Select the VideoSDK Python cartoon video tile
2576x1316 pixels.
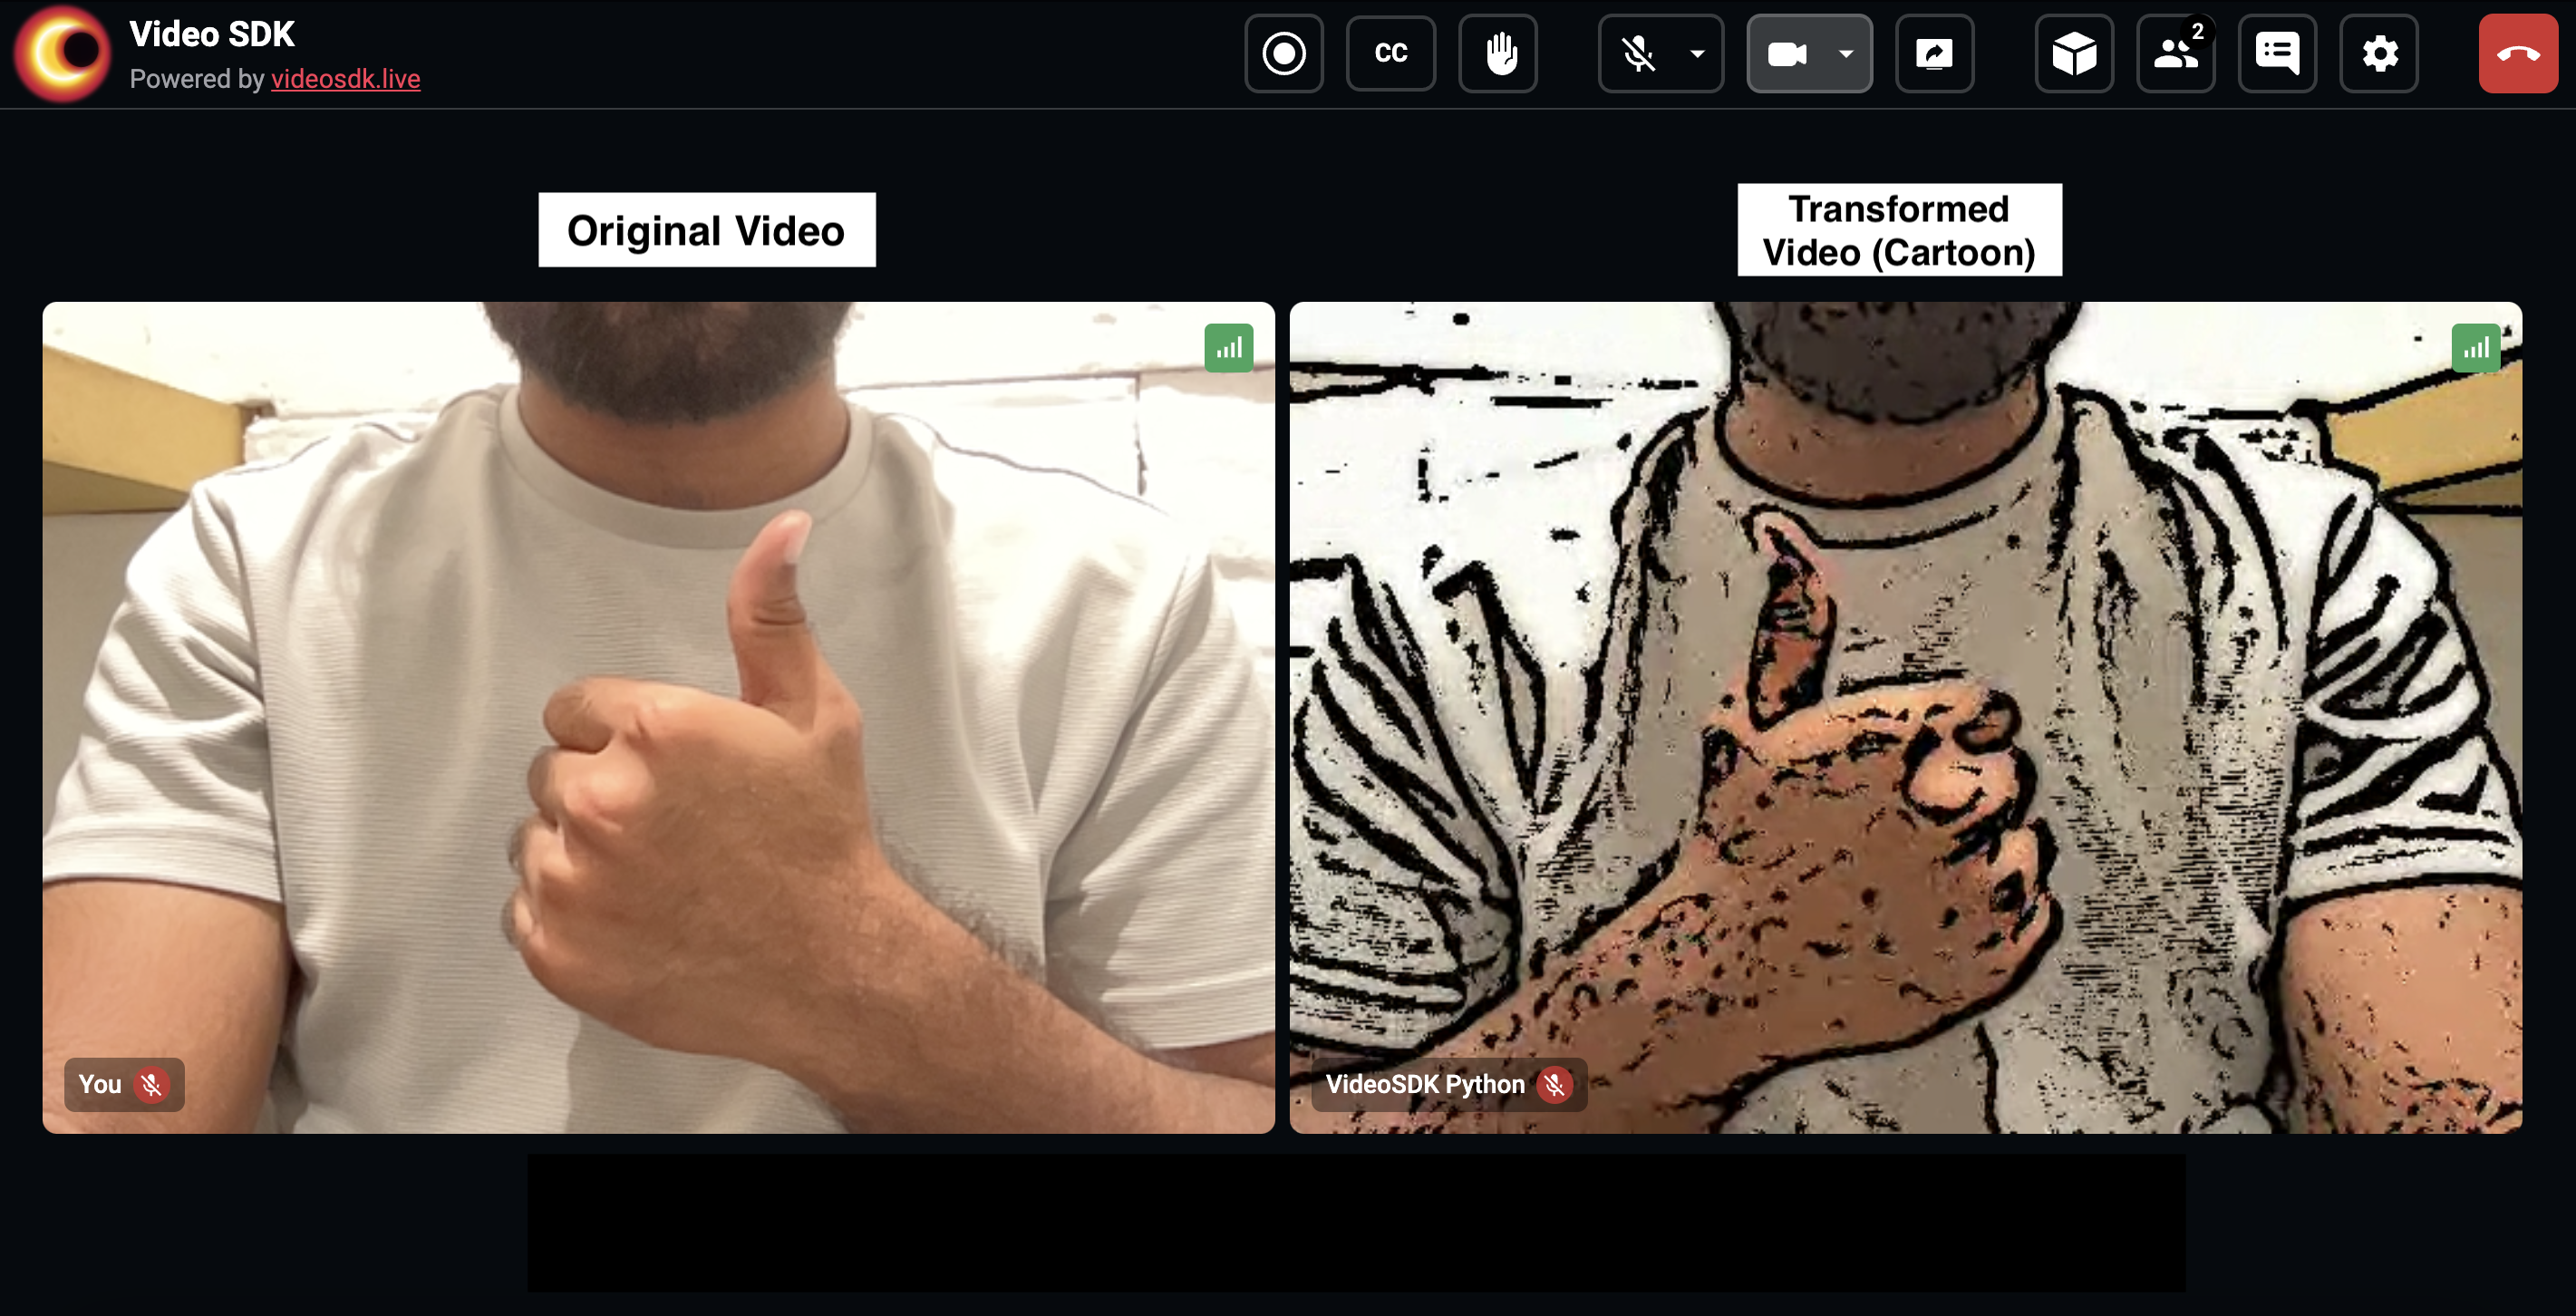[x=1906, y=717]
